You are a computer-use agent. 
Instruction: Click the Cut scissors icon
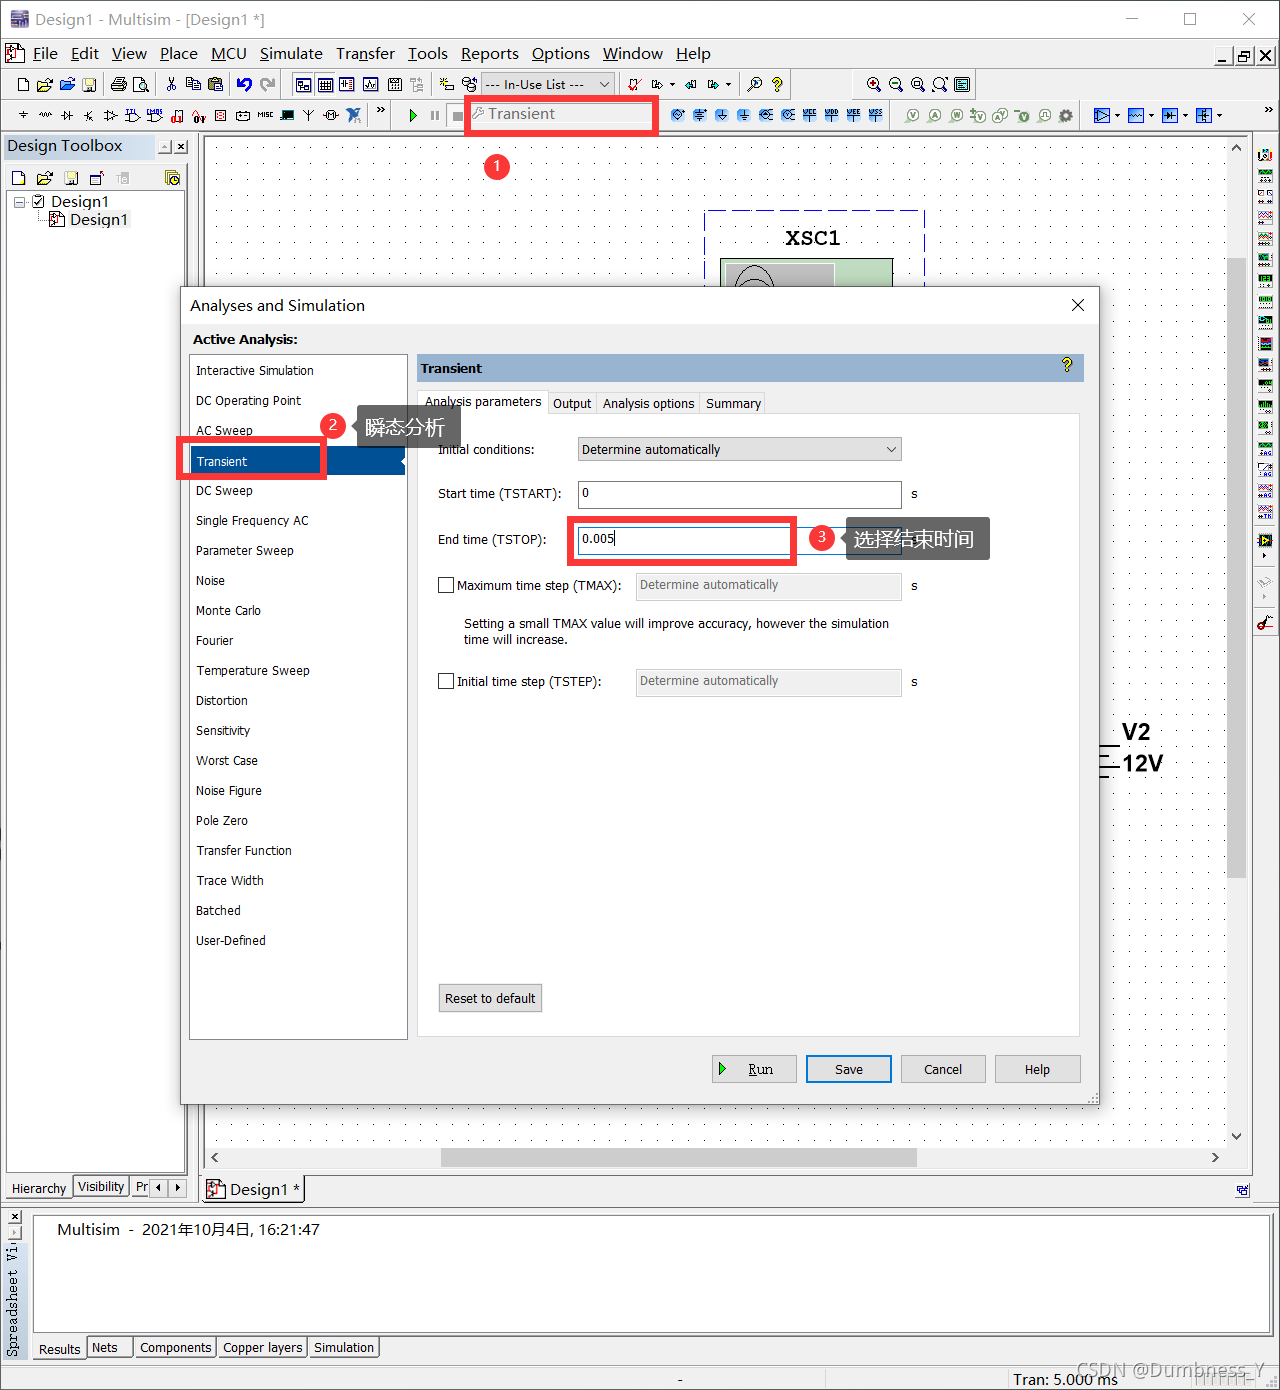[171, 85]
